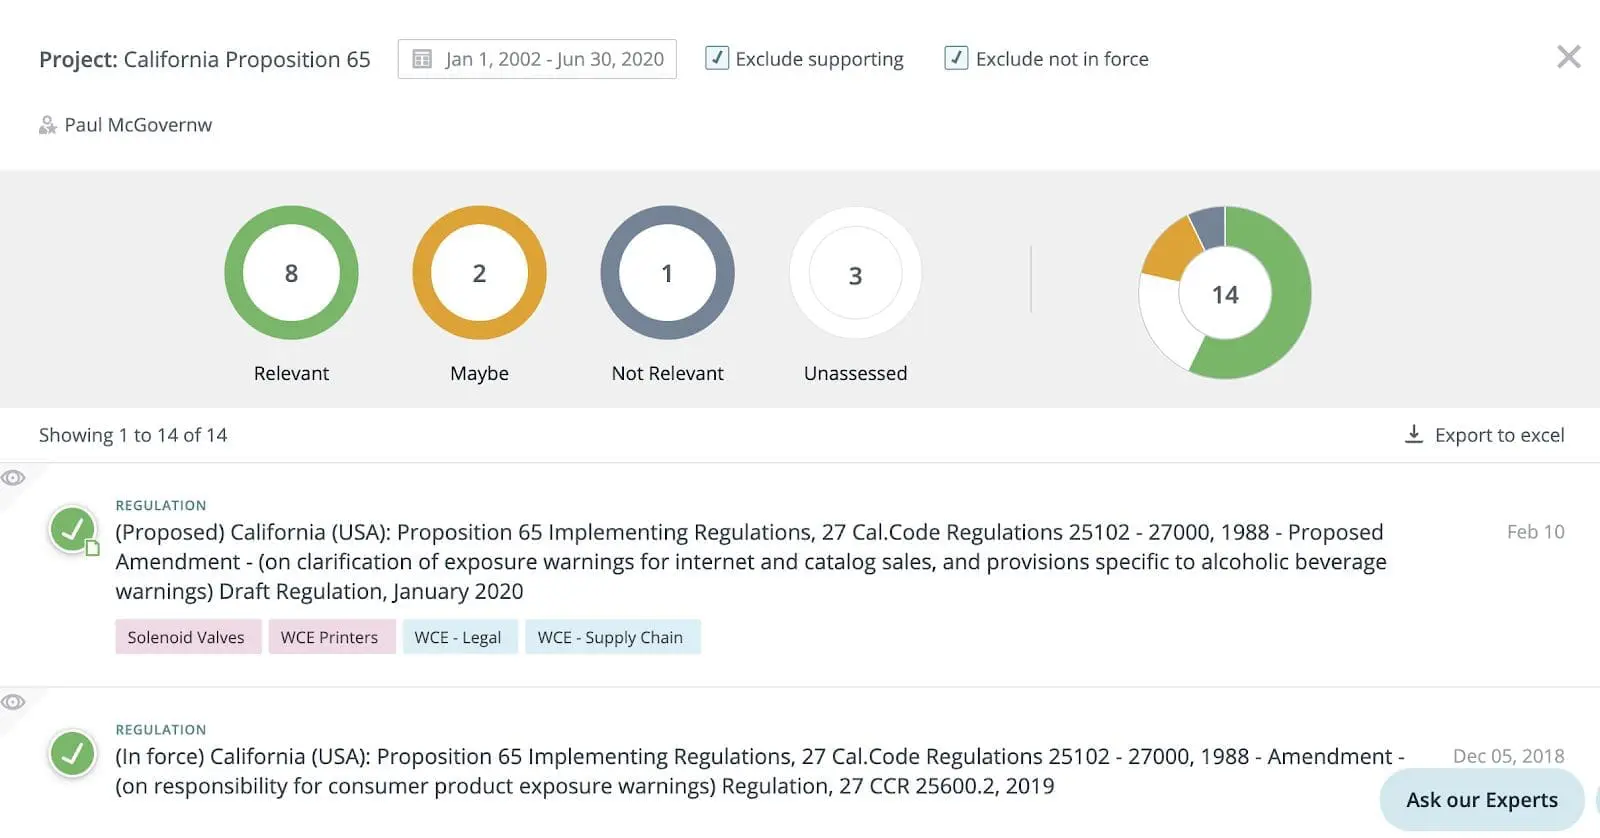Click the Not Relevant label
1600x838 pixels.
(x=667, y=373)
